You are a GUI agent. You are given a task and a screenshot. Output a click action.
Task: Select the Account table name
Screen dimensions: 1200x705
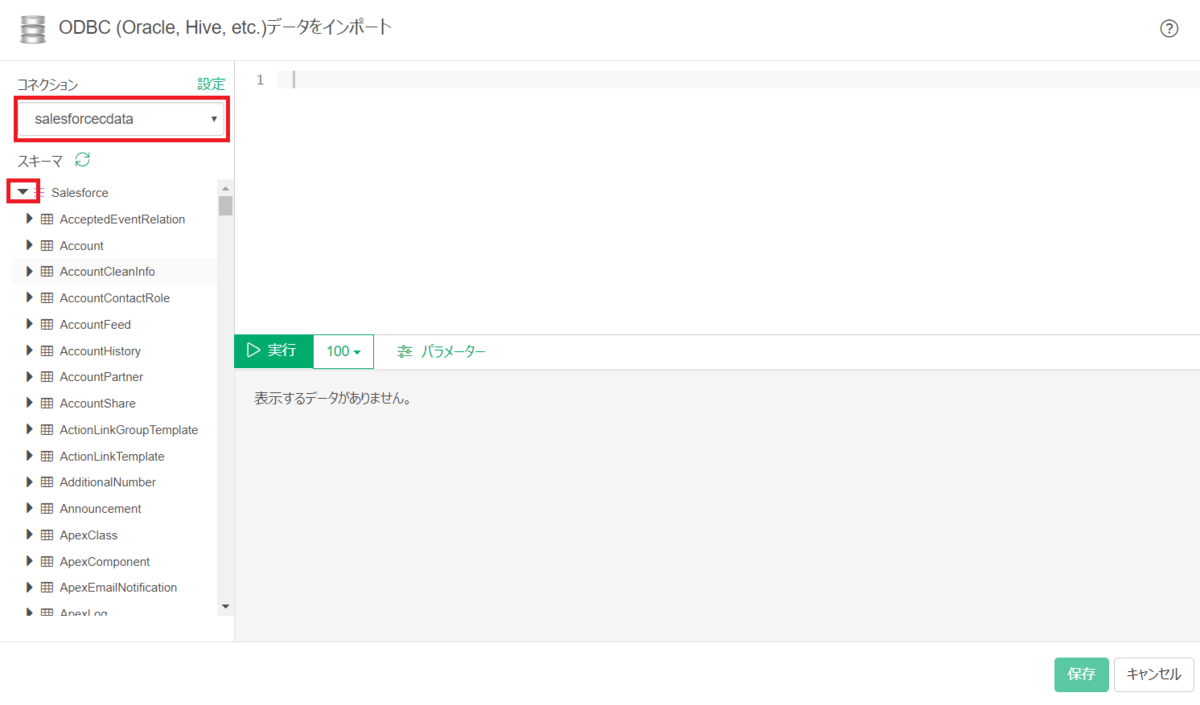82,245
